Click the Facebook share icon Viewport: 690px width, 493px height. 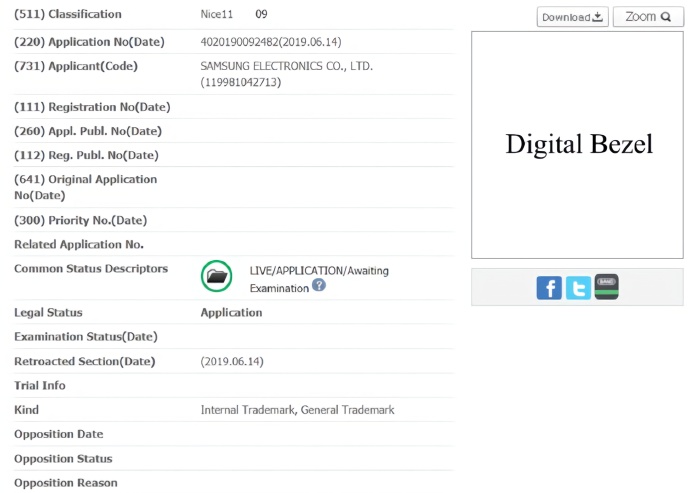(549, 288)
